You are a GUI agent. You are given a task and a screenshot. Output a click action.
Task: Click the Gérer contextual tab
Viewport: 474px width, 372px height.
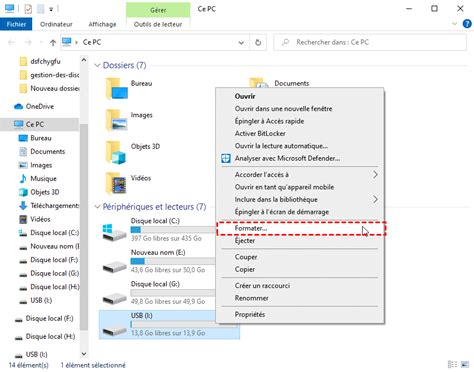click(x=158, y=10)
